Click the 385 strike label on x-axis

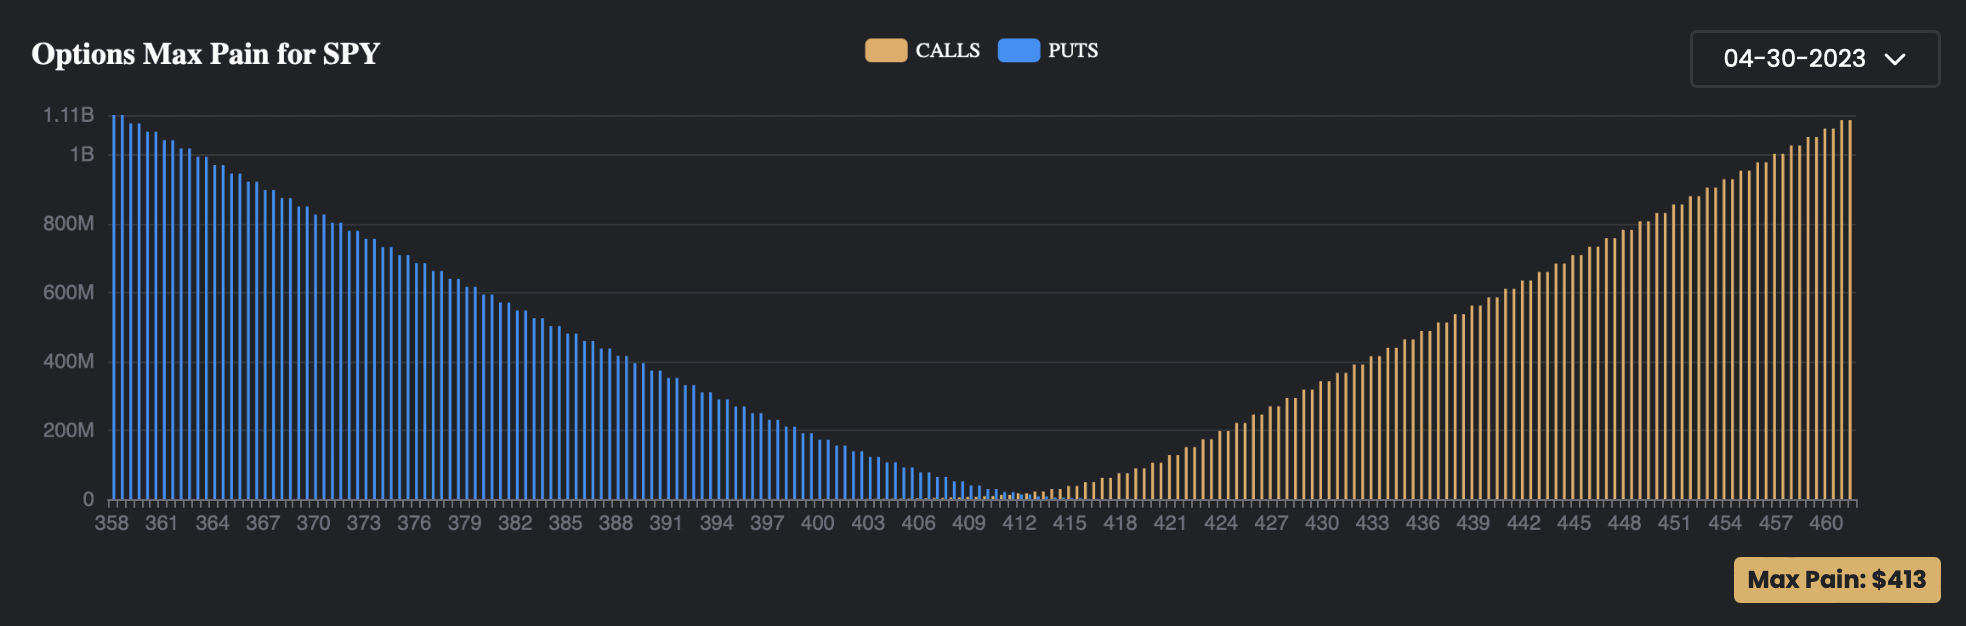tap(565, 523)
